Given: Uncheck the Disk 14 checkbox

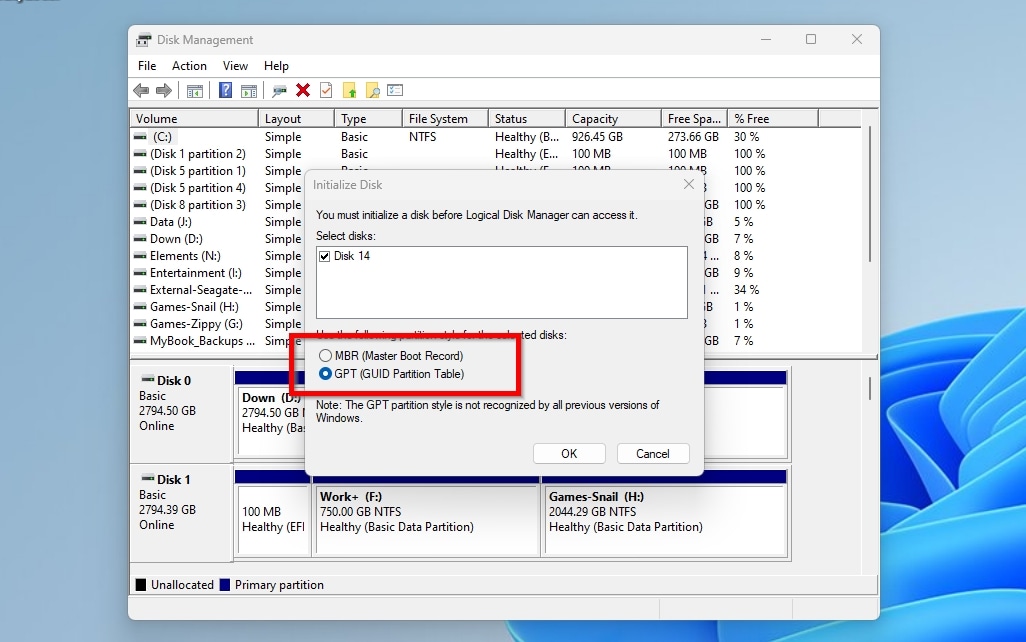Looking at the screenshot, I should point(325,256).
